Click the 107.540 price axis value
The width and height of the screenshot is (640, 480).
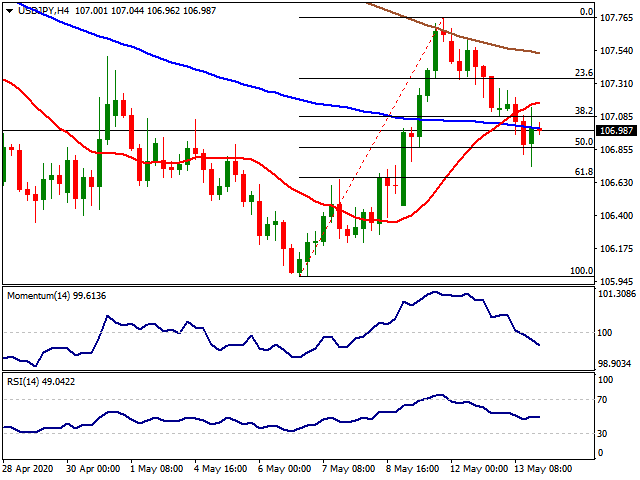(616, 51)
